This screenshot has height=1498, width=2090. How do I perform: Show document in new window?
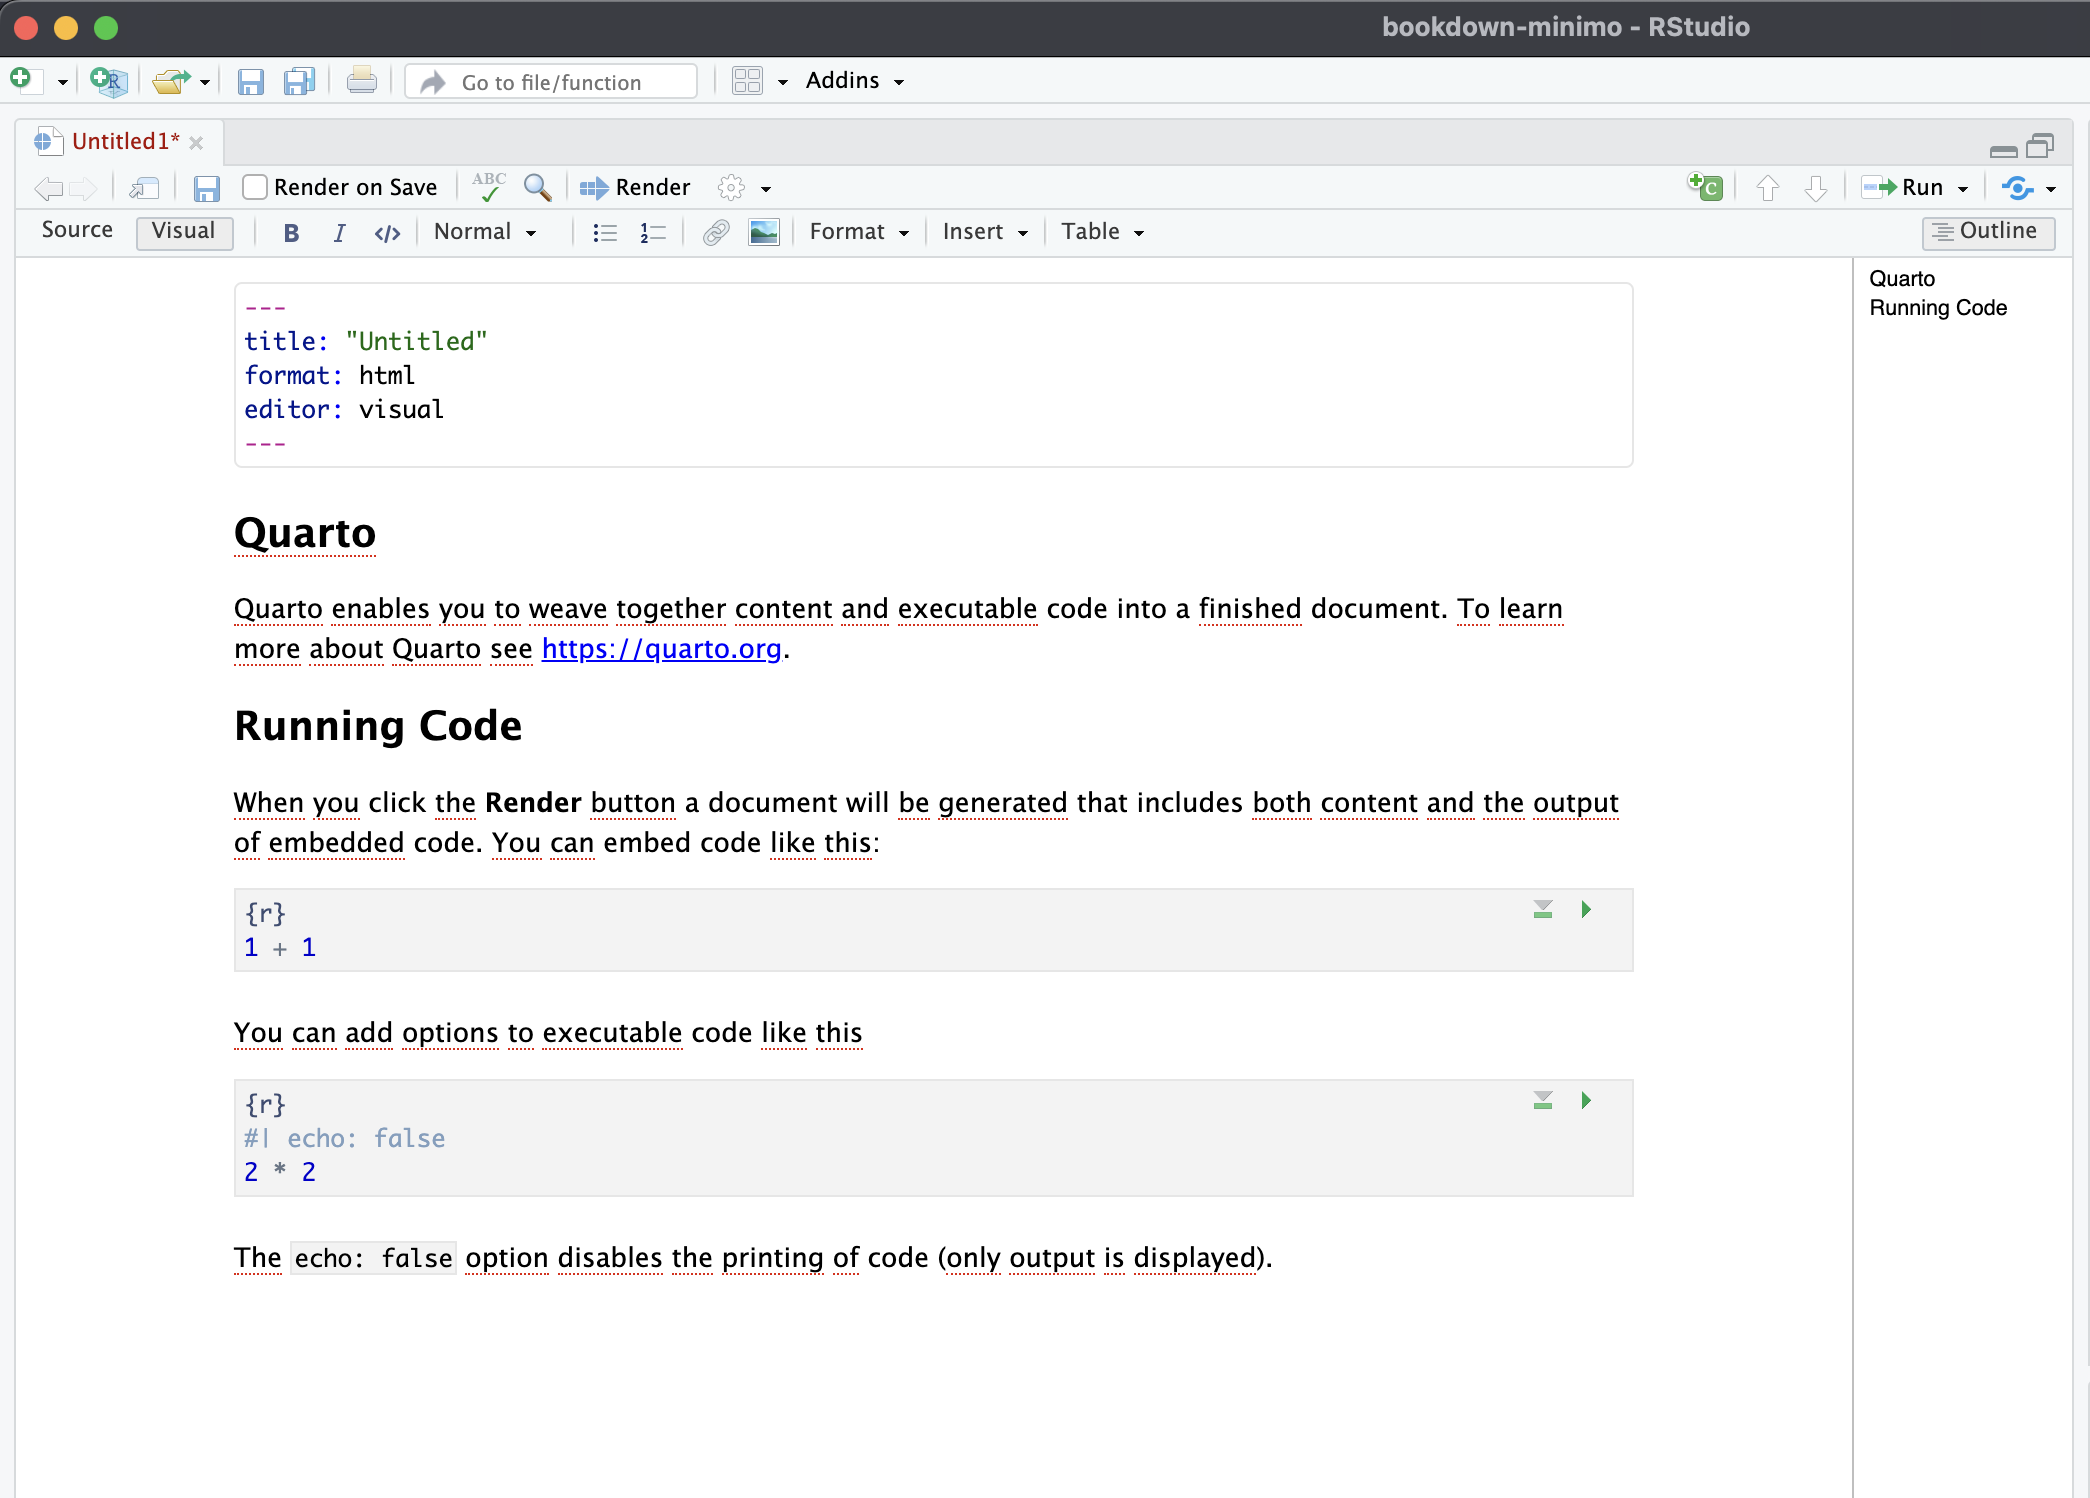pos(145,188)
